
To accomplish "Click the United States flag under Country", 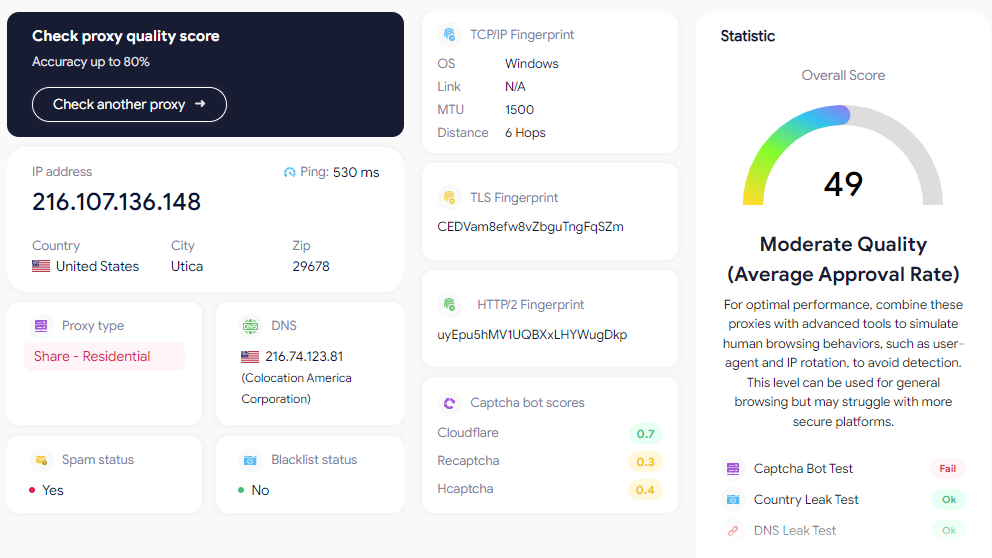I will [41, 266].
